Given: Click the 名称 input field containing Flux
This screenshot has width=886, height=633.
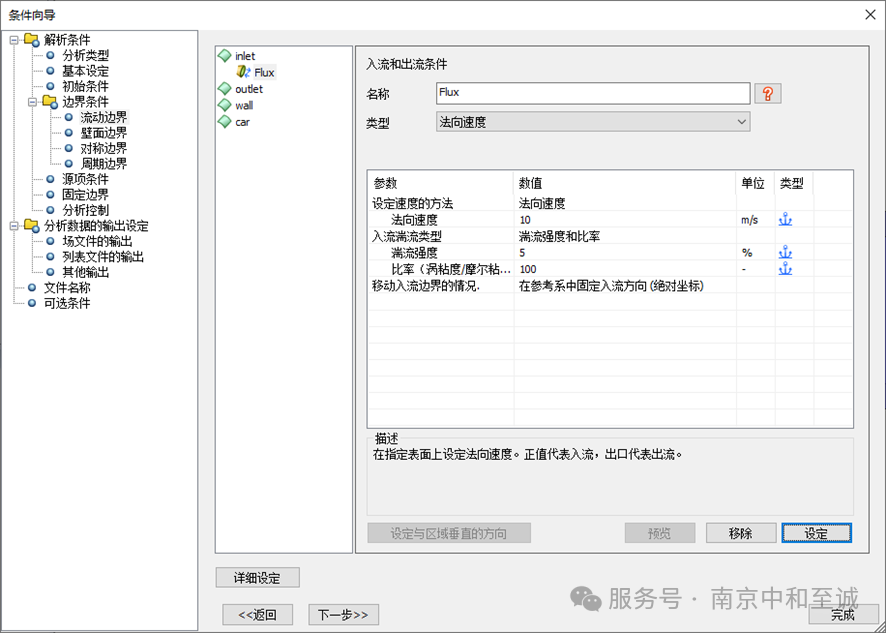Looking at the screenshot, I should coord(593,93).
